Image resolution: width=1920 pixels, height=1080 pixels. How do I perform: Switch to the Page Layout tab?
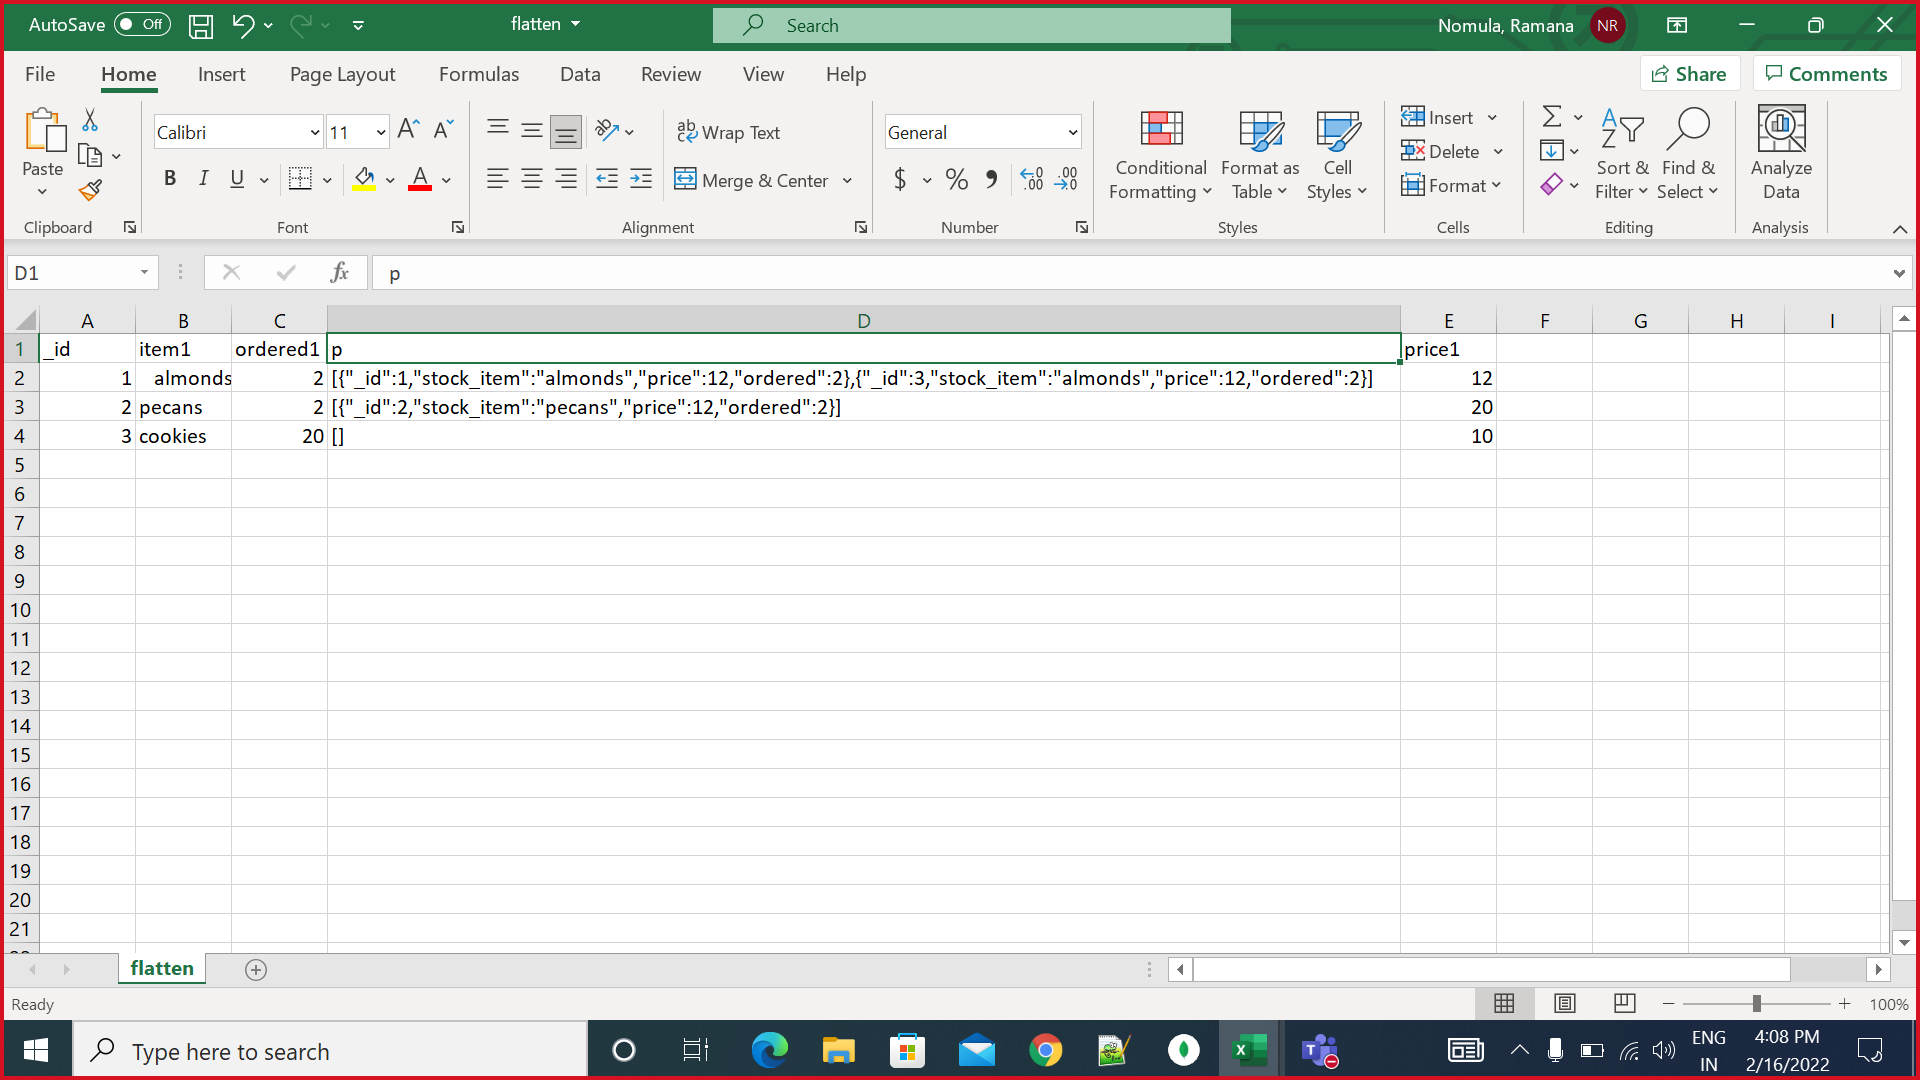click(342, 74)
